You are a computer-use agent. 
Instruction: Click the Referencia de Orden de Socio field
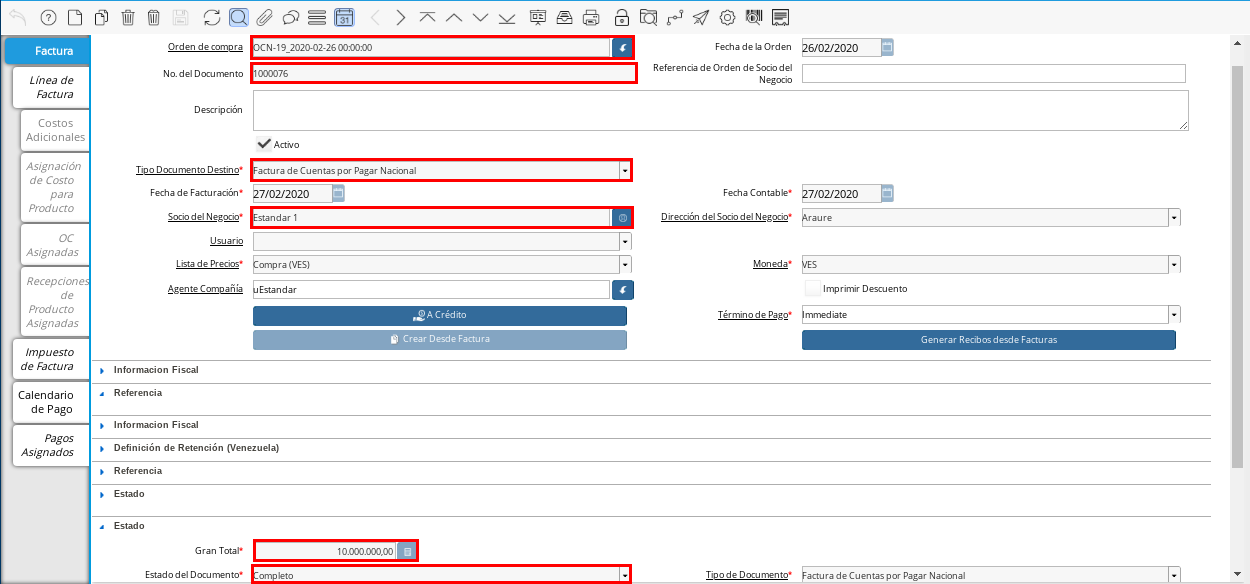tap(993, 73)
